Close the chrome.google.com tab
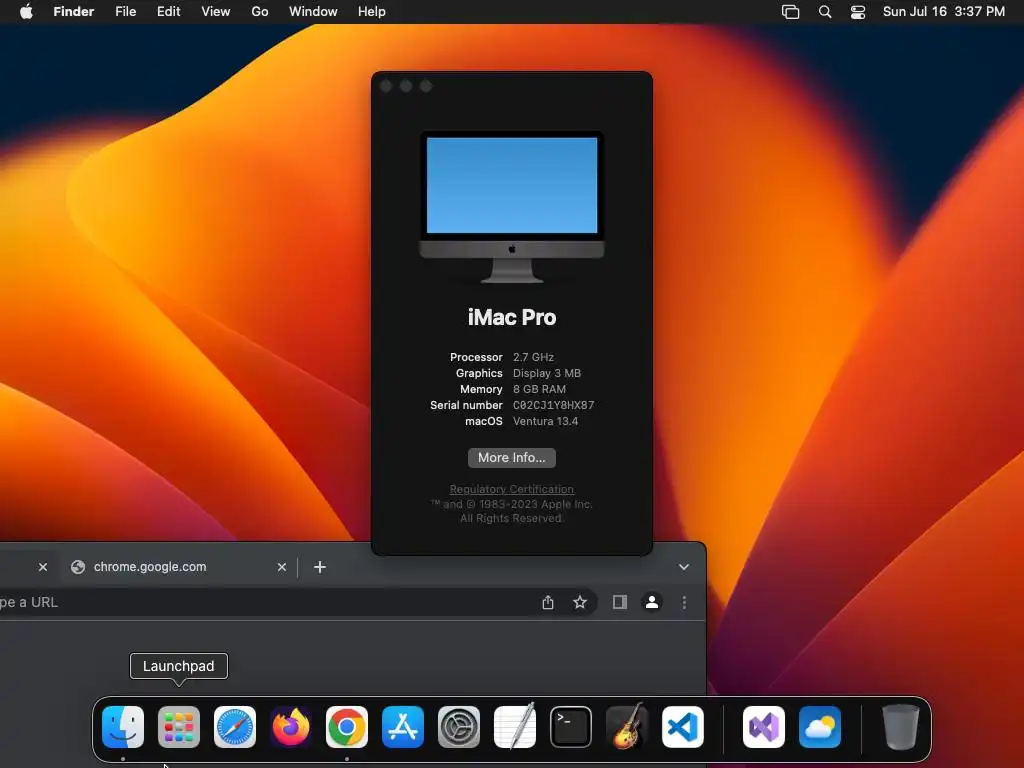The image size is (1024, 768). coord(281,567)
